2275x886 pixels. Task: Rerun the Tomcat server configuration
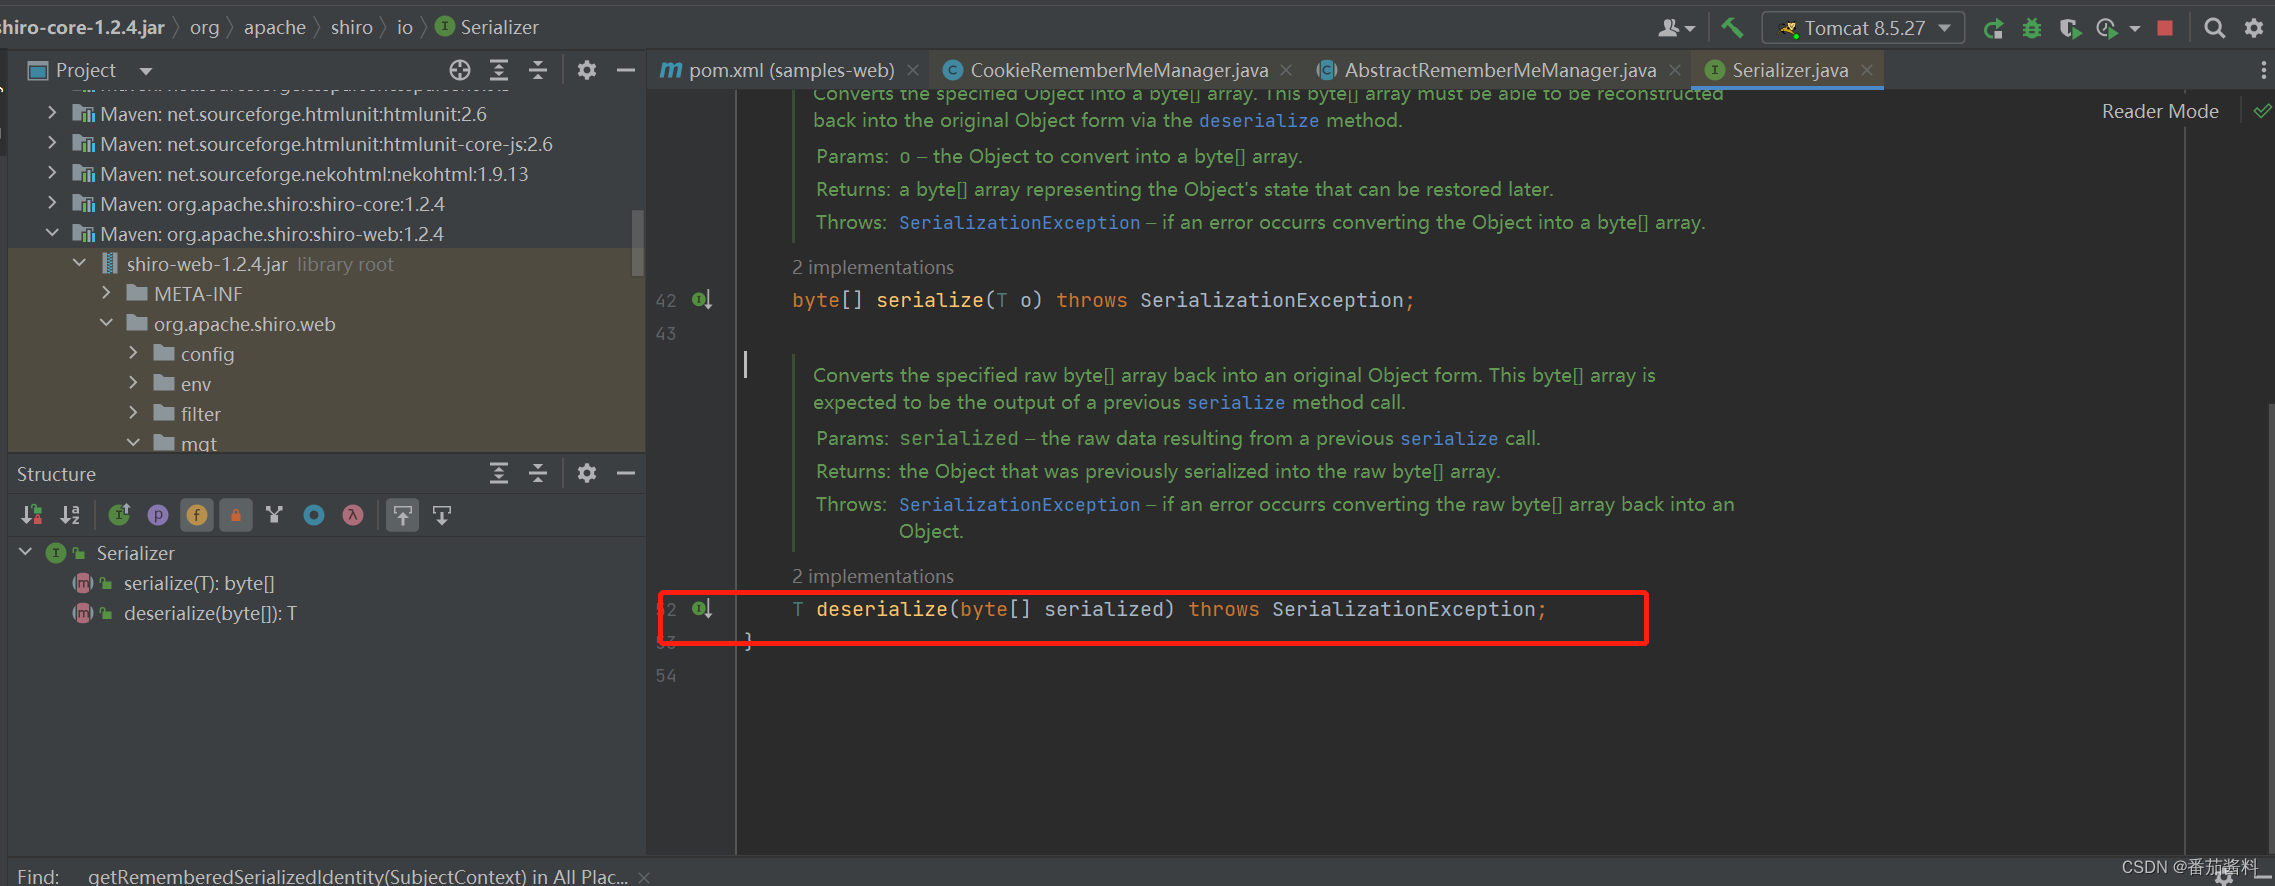(1993, 28)
